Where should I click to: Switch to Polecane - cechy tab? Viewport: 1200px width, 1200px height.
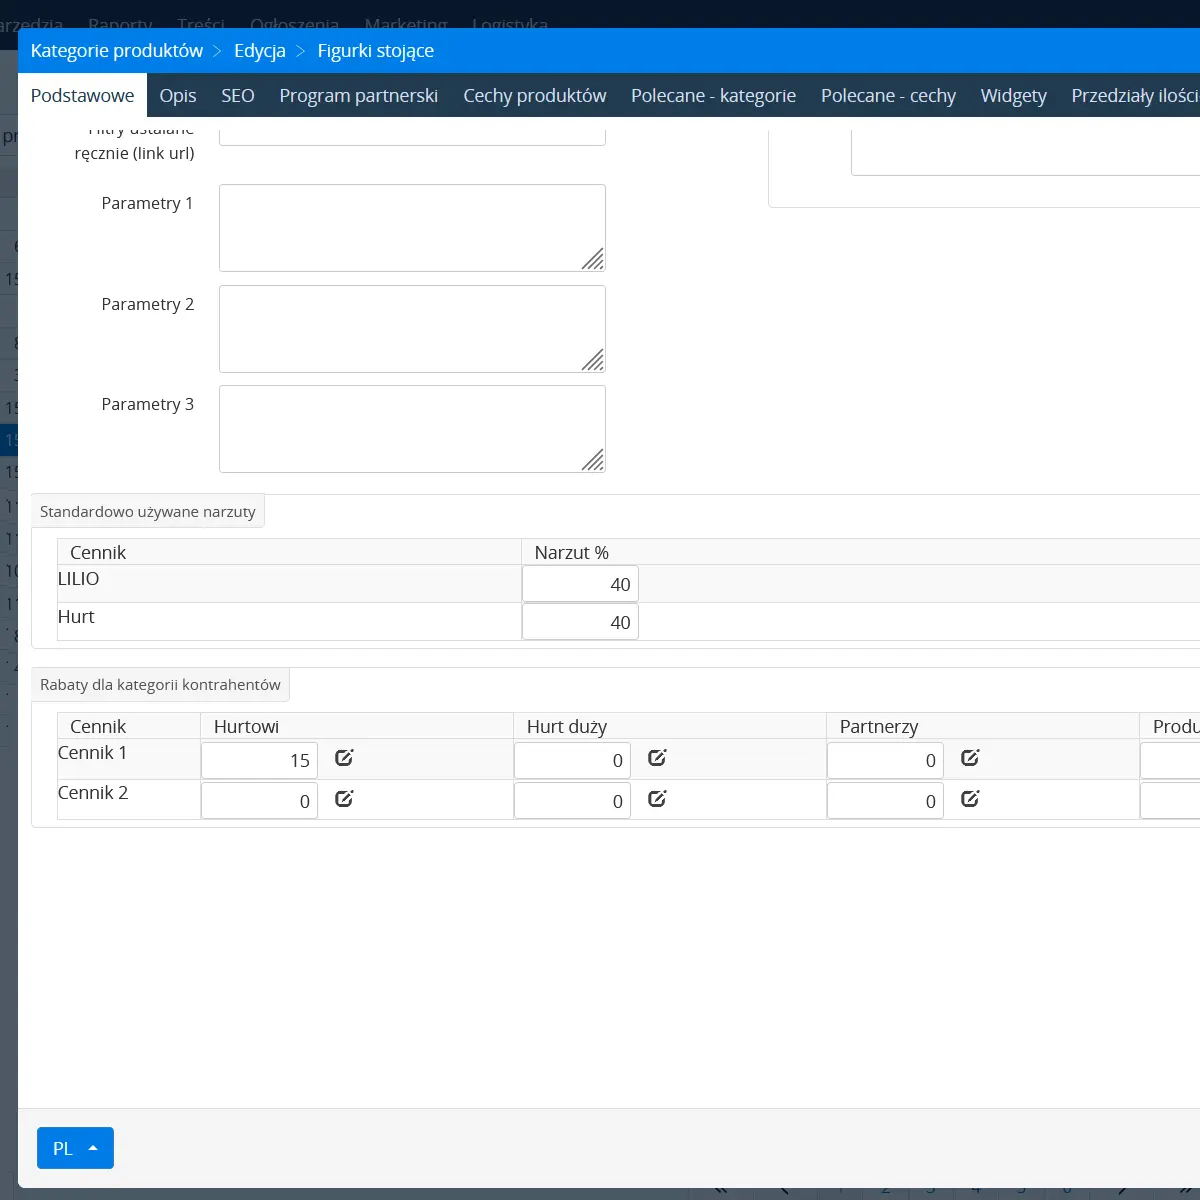click(889, 96)
